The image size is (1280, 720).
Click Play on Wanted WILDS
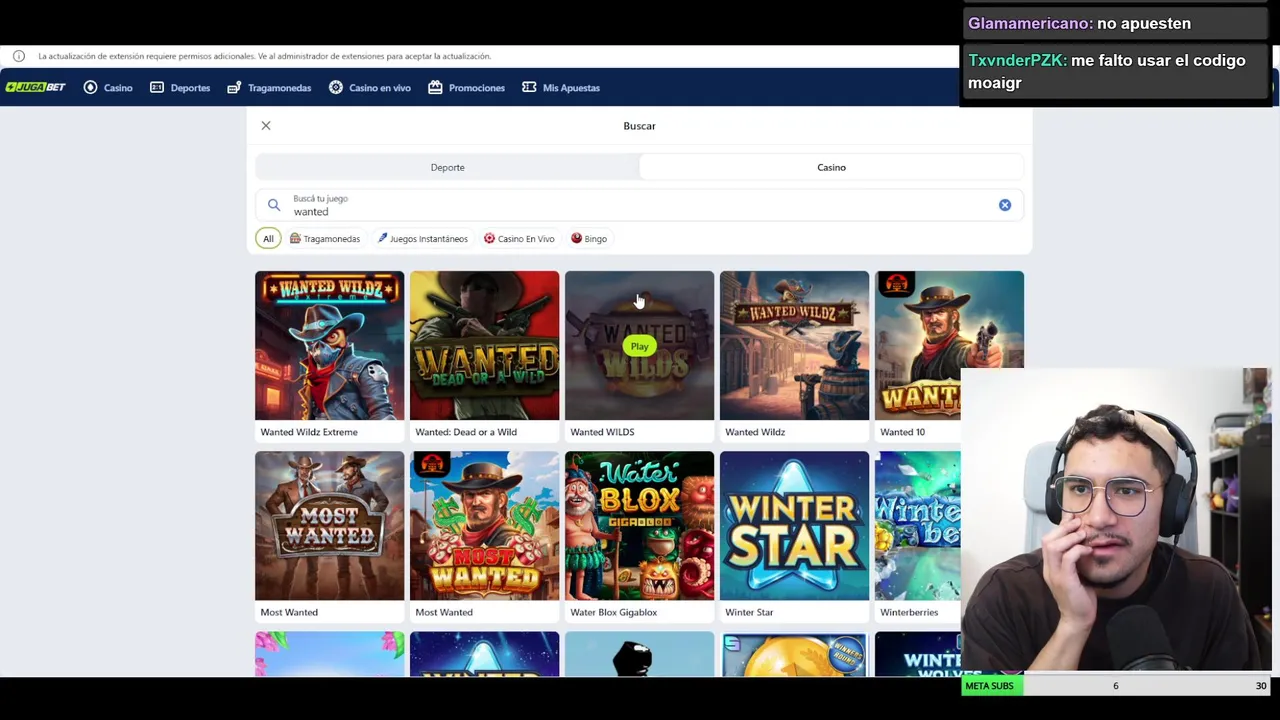[x=639, y=346]
